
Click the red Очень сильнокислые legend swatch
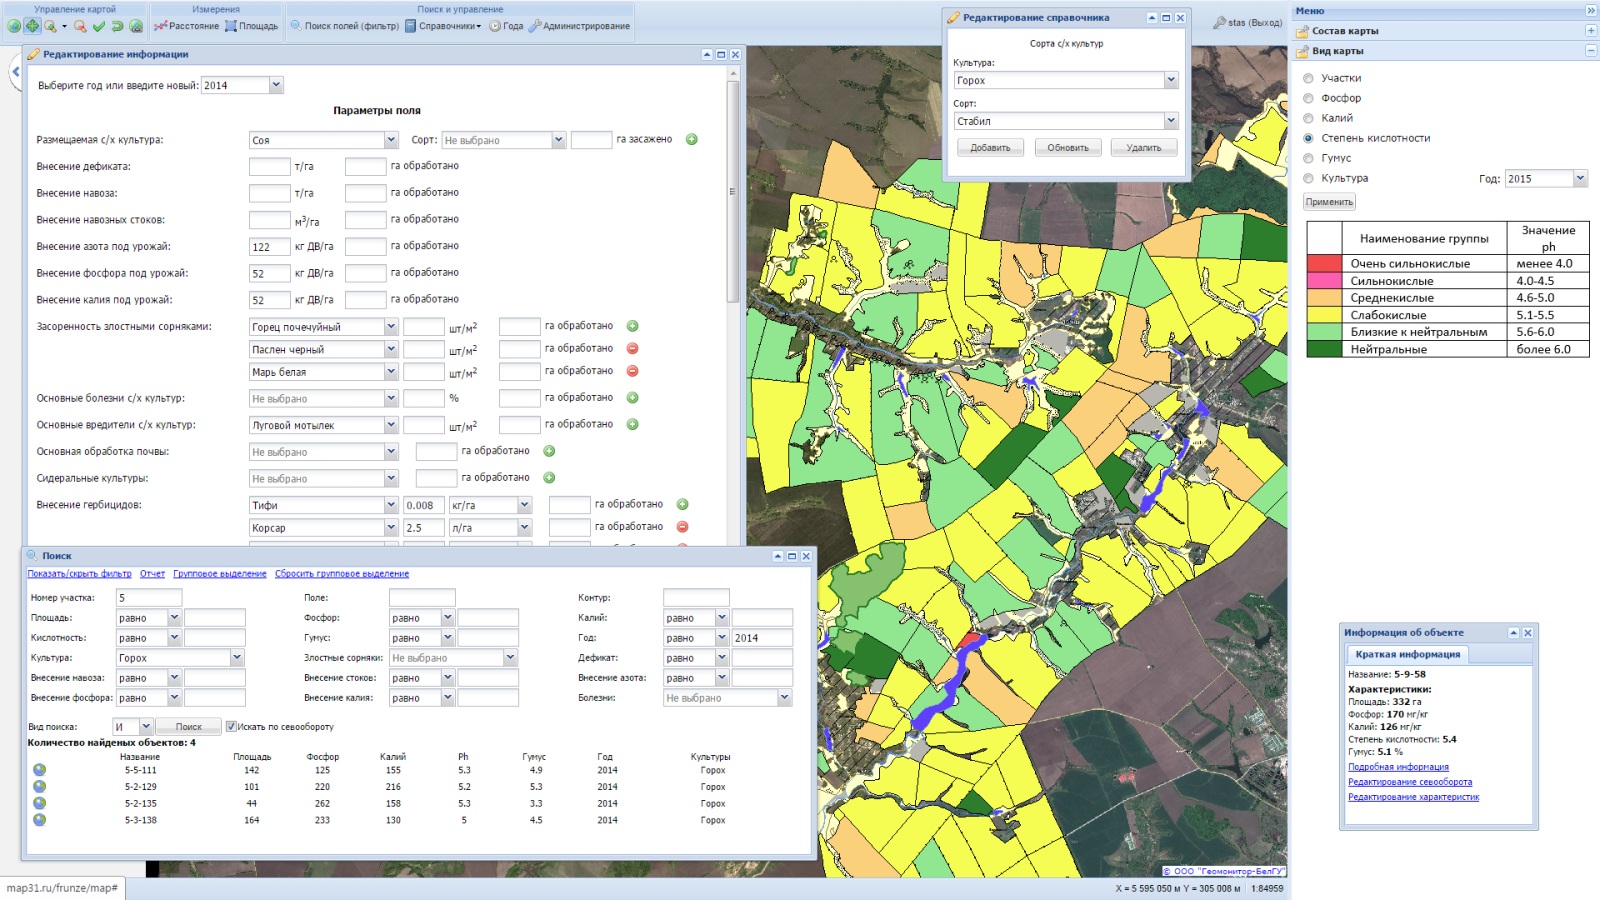tap(1324, 264)
